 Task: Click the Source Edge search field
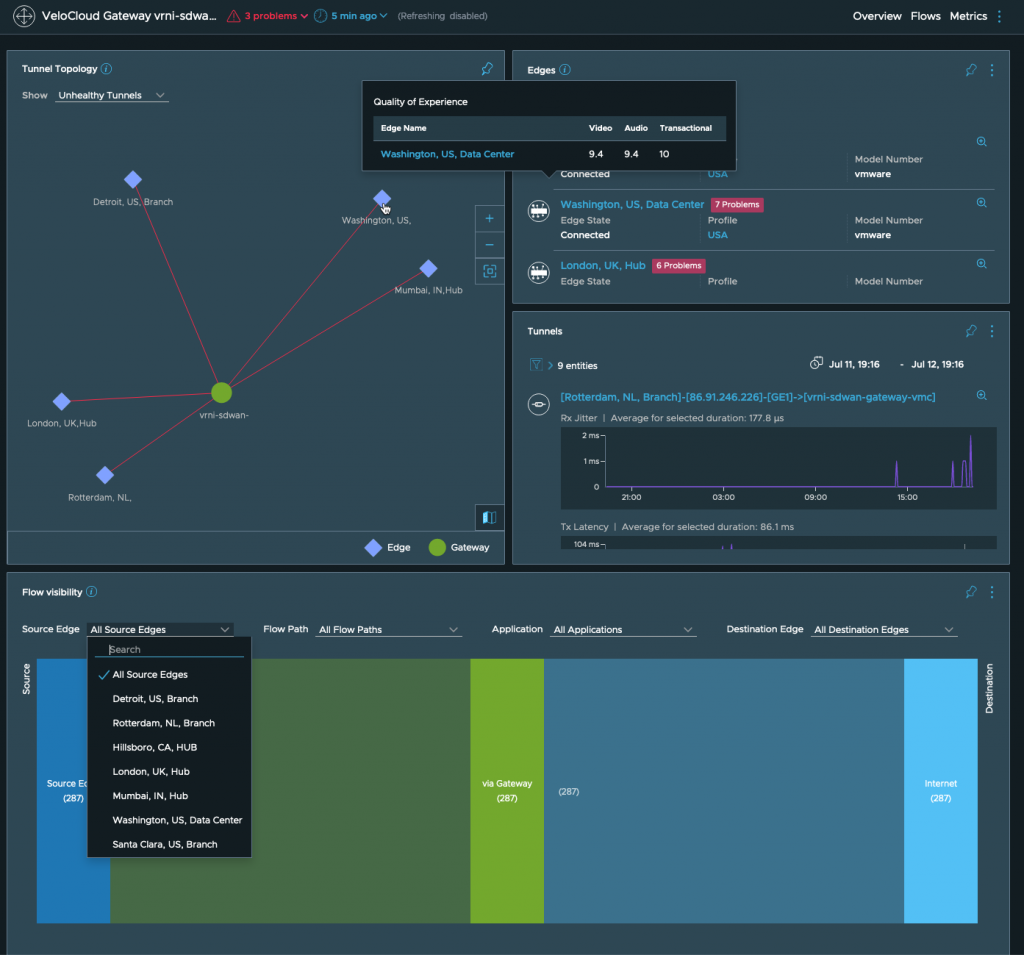pos(170,649)
